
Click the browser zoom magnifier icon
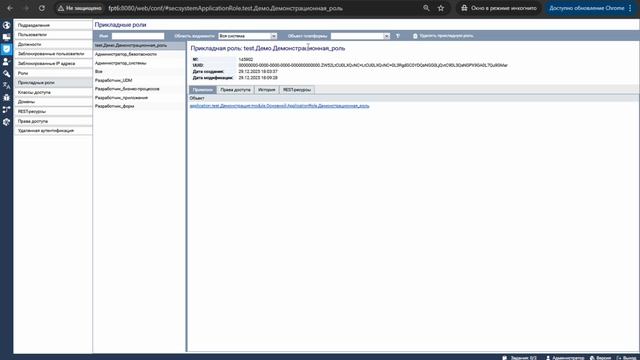(426, 8)
